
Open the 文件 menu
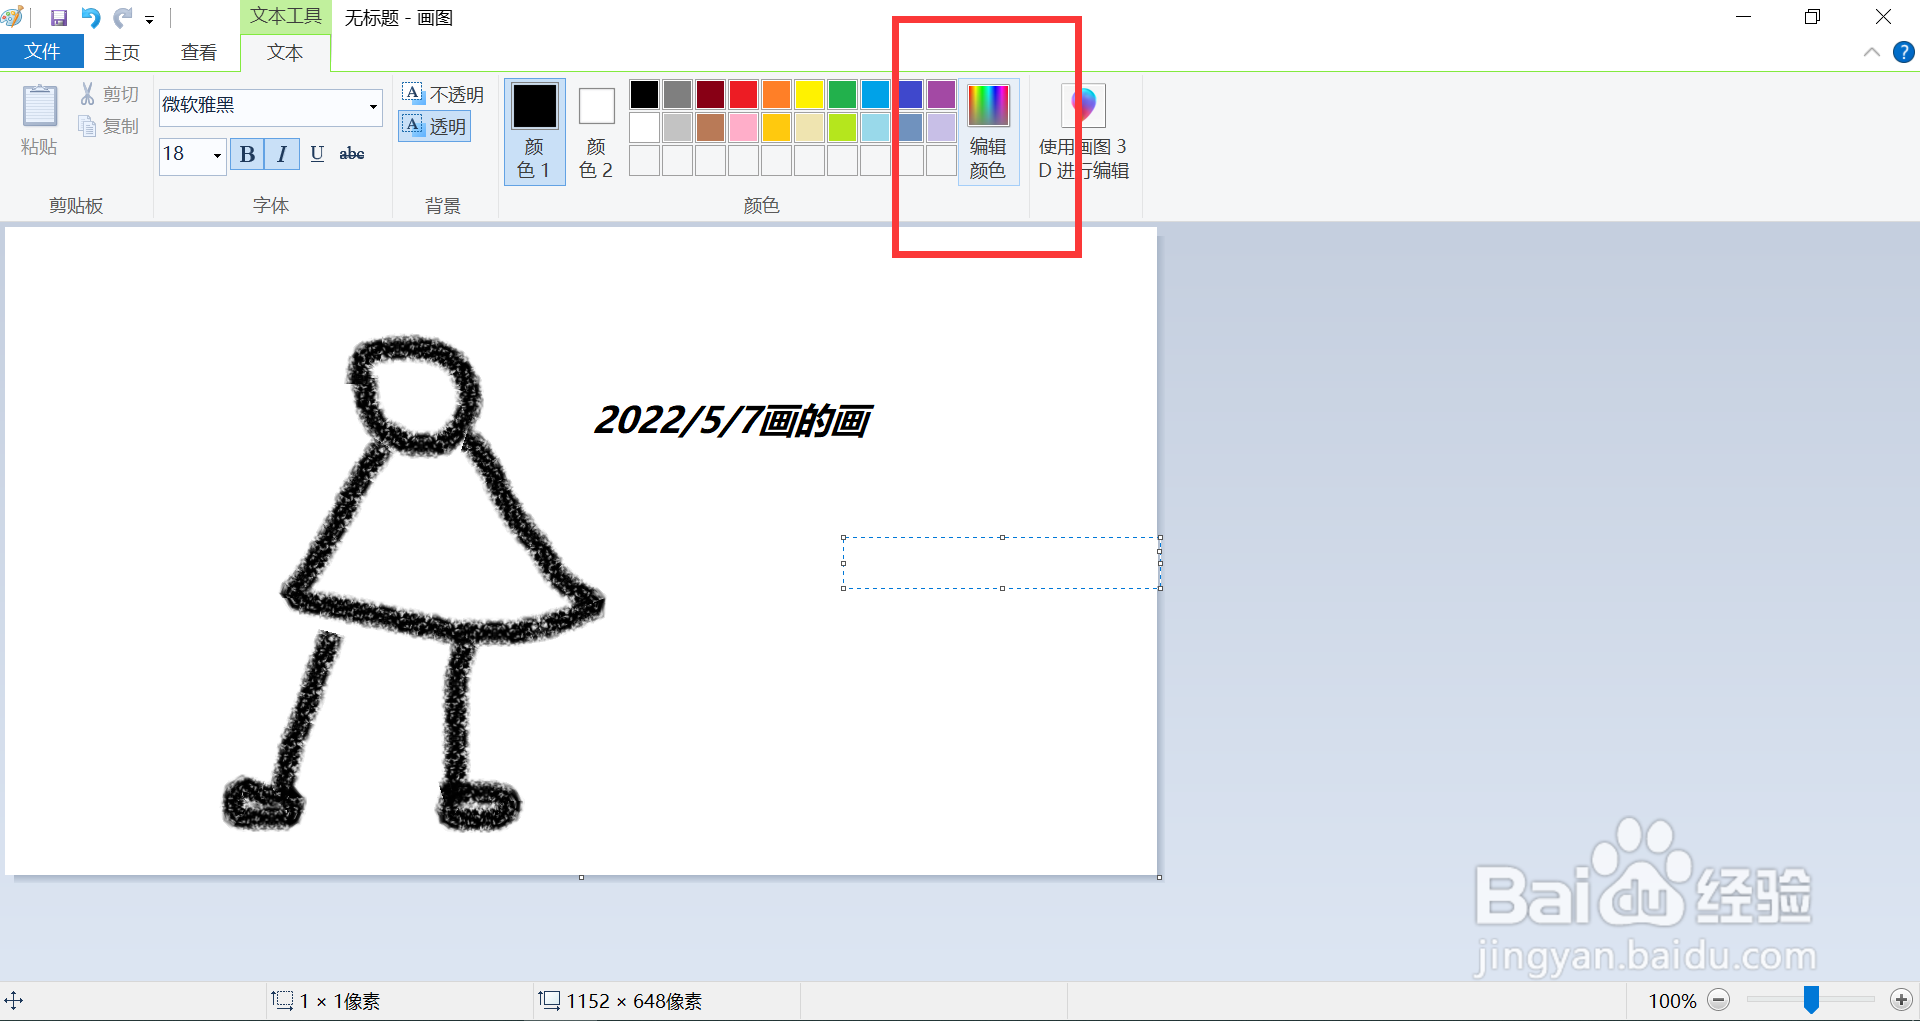click(41, 51)
